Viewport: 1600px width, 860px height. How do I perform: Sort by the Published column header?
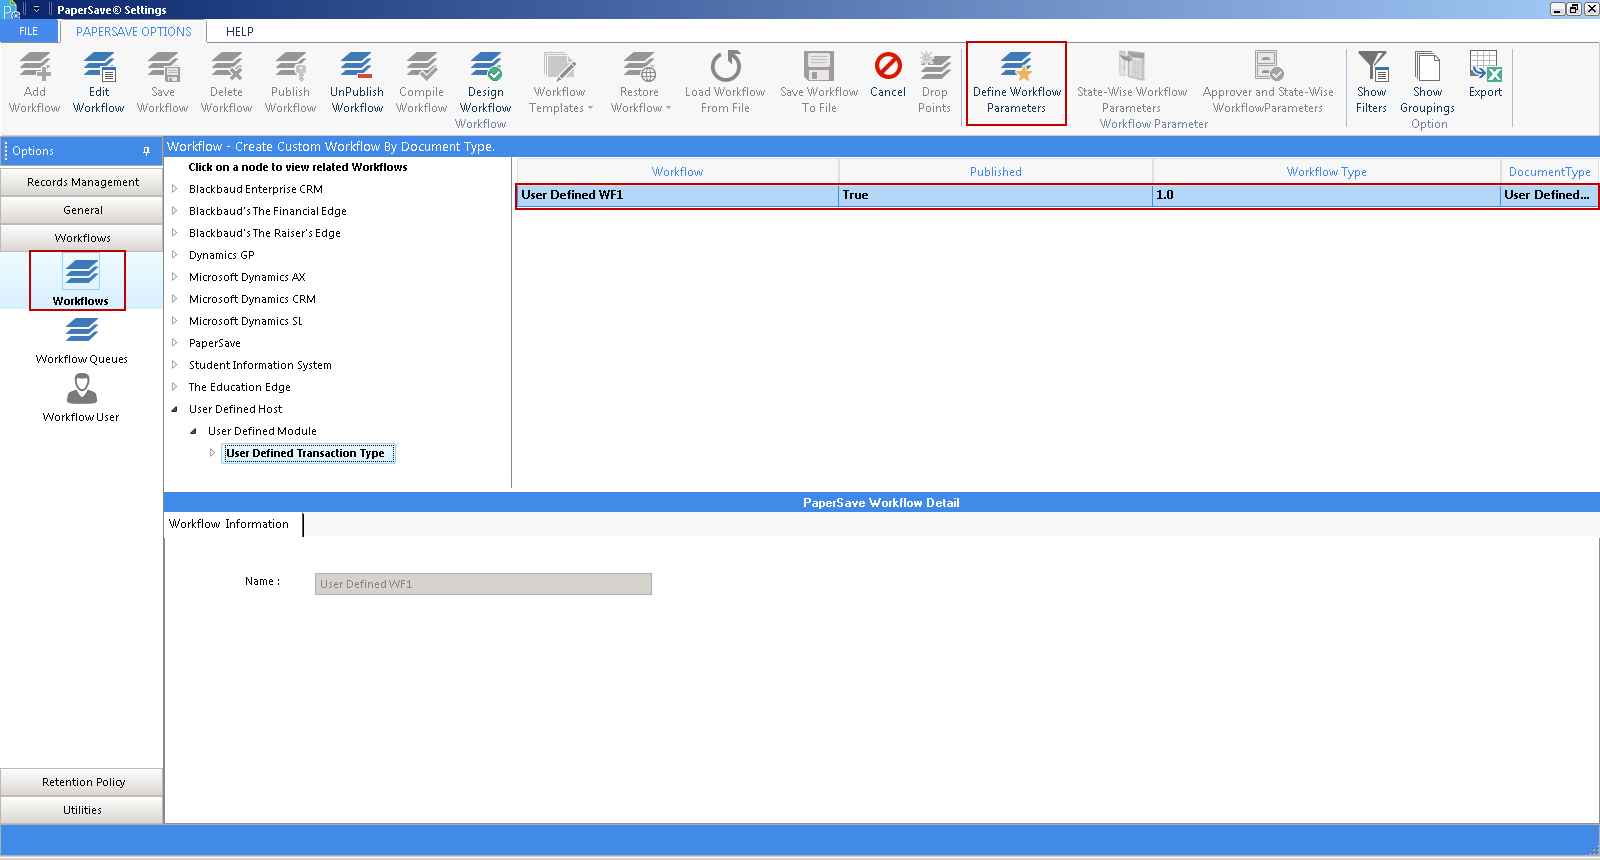click(995, 171)
